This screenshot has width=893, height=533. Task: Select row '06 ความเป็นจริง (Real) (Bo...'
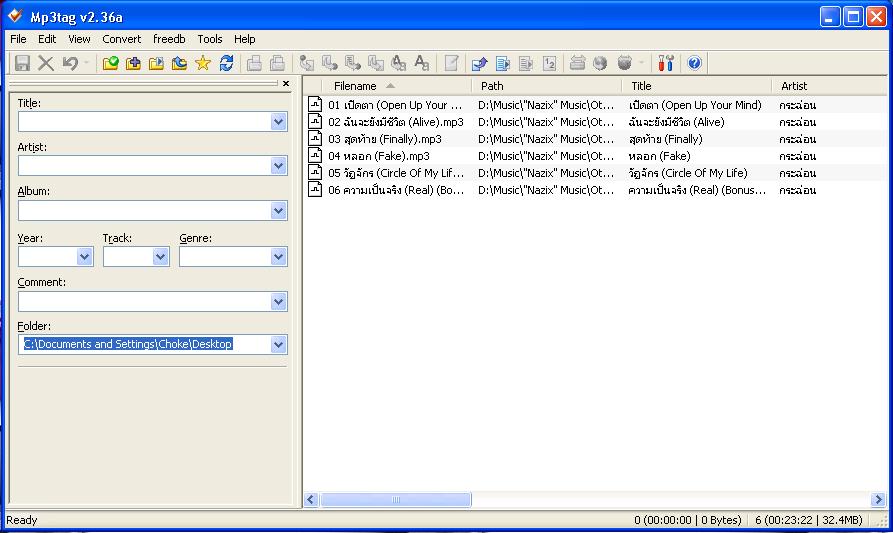(596, 190)
